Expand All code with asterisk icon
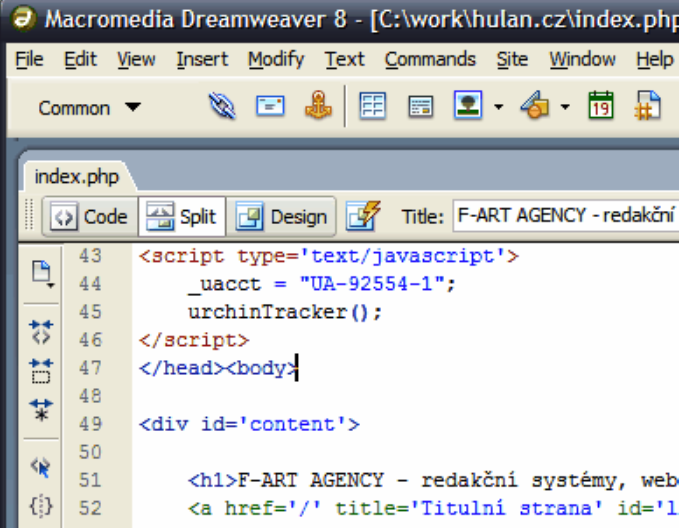This screenshot has height=529, width=680. pos(41,410)
